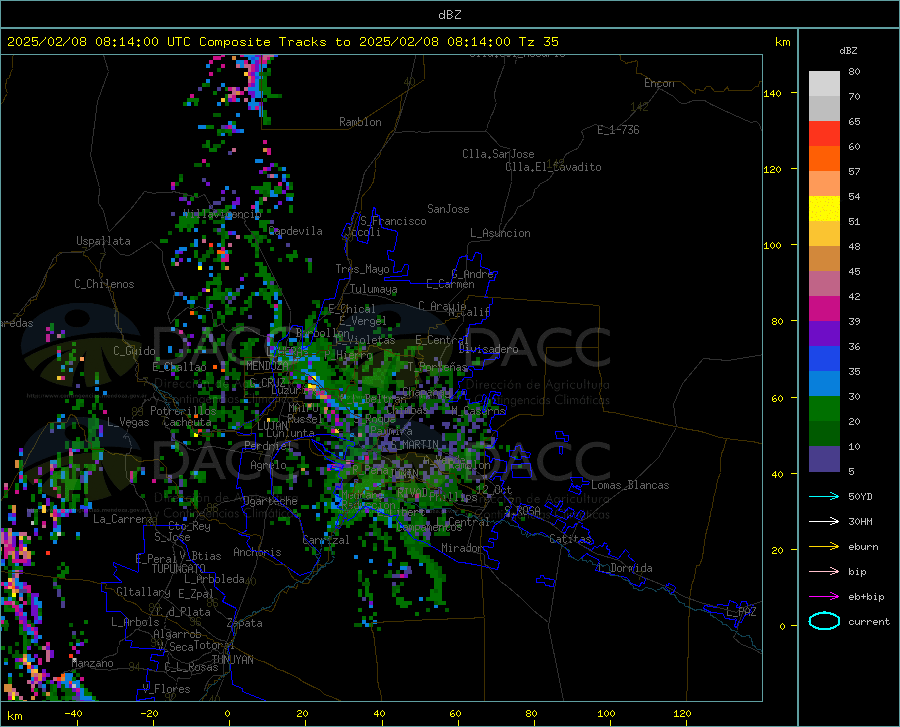
Task: Click the Encon place label
Action: [x=659, y=83]
